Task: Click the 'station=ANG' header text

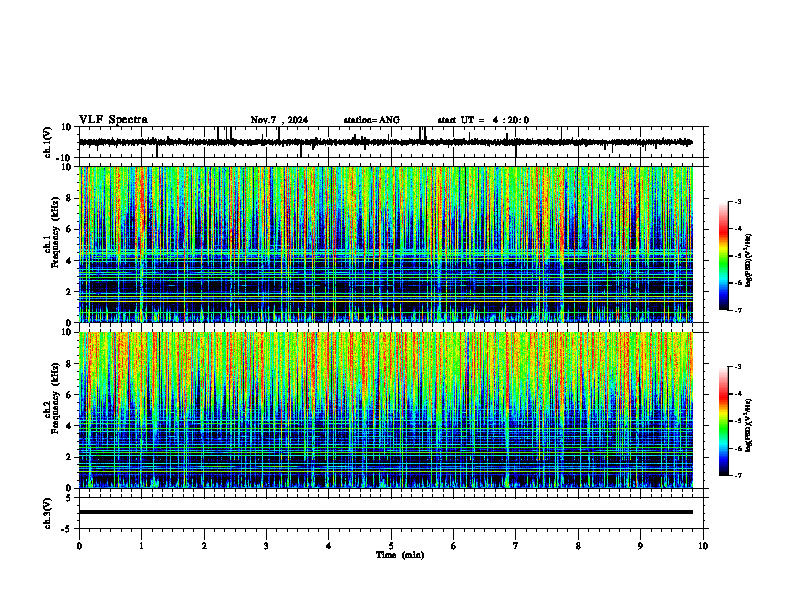Action: click(x=372, y=120)
